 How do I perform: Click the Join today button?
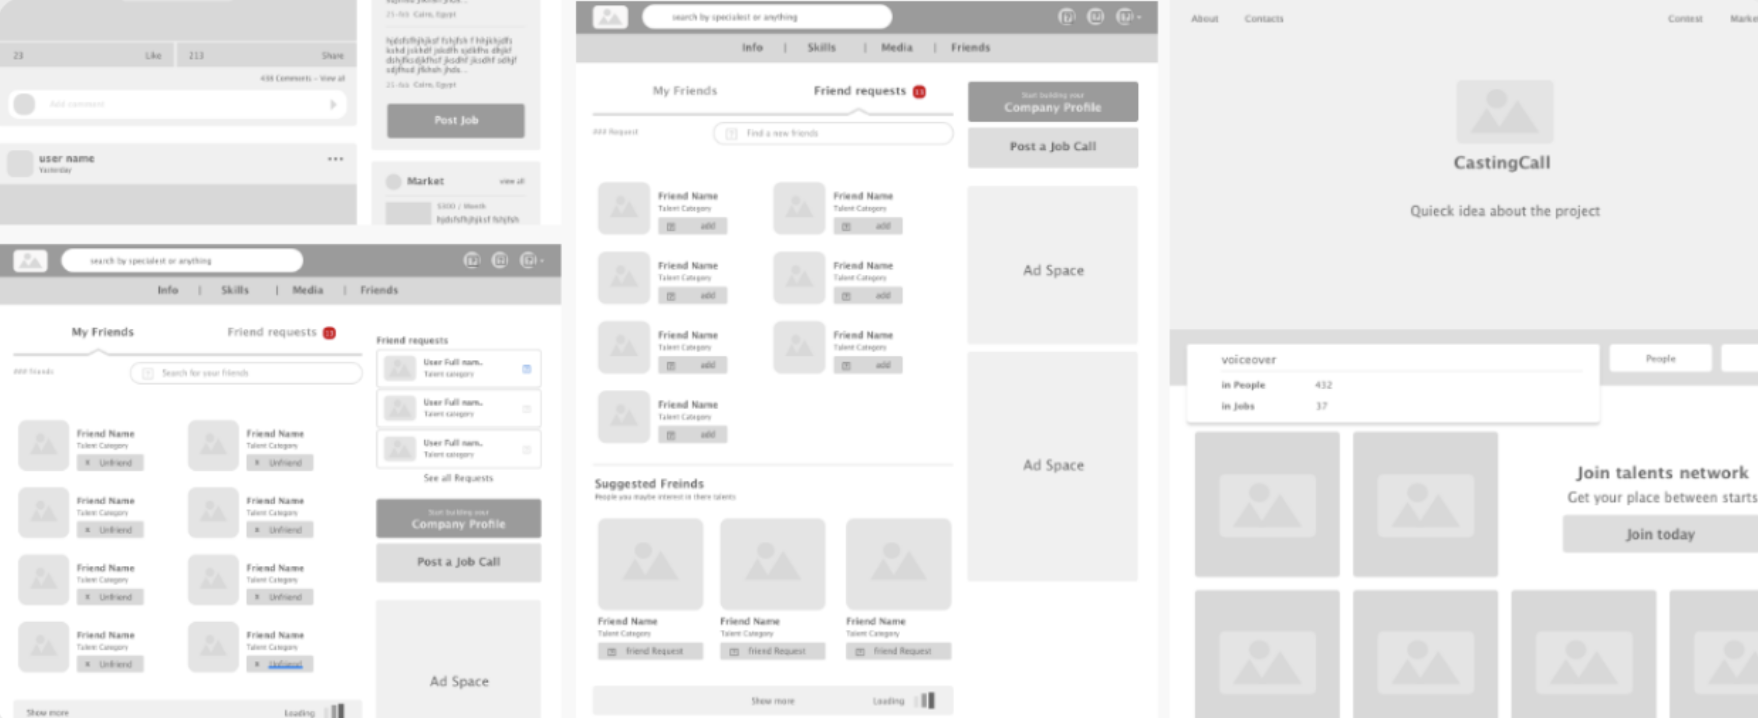coord(1660,534)
